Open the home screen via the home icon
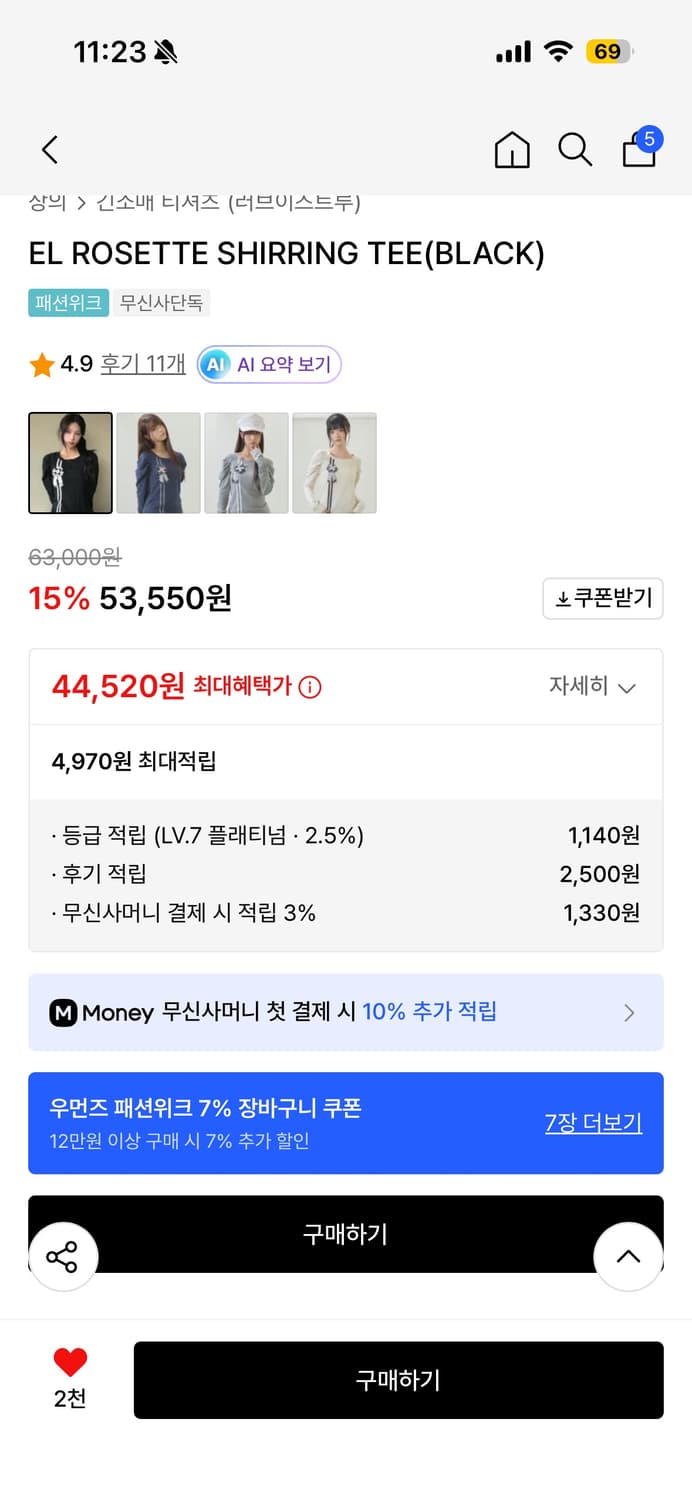 click(511, 150)
